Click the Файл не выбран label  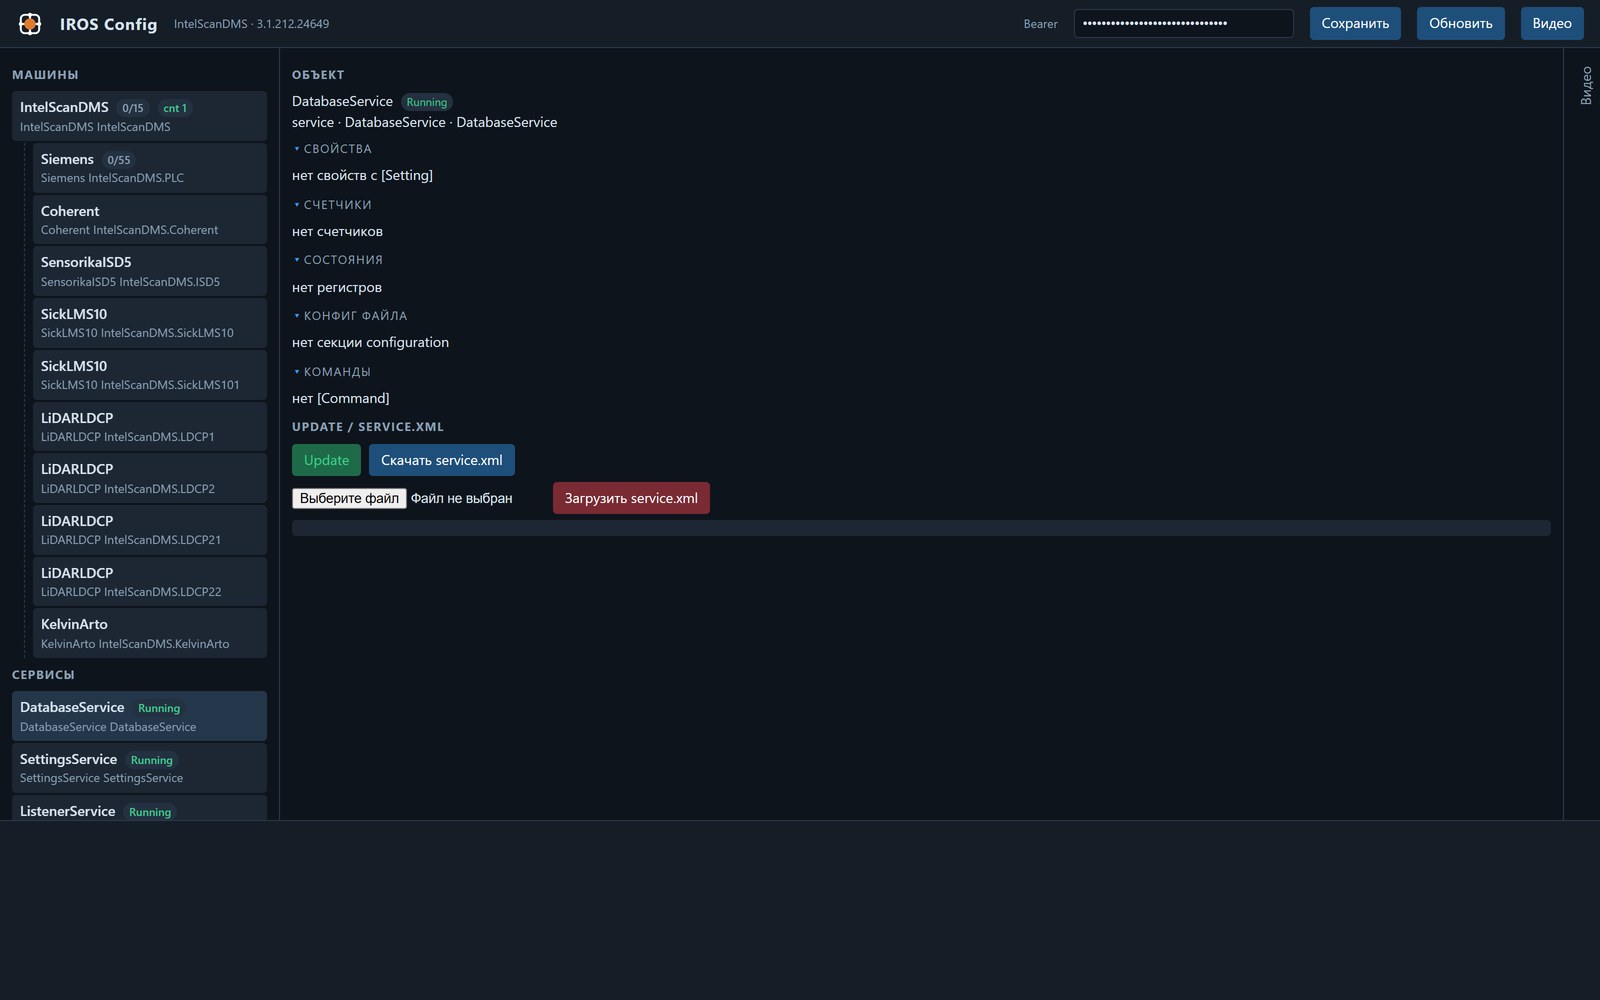coord(461,498)
